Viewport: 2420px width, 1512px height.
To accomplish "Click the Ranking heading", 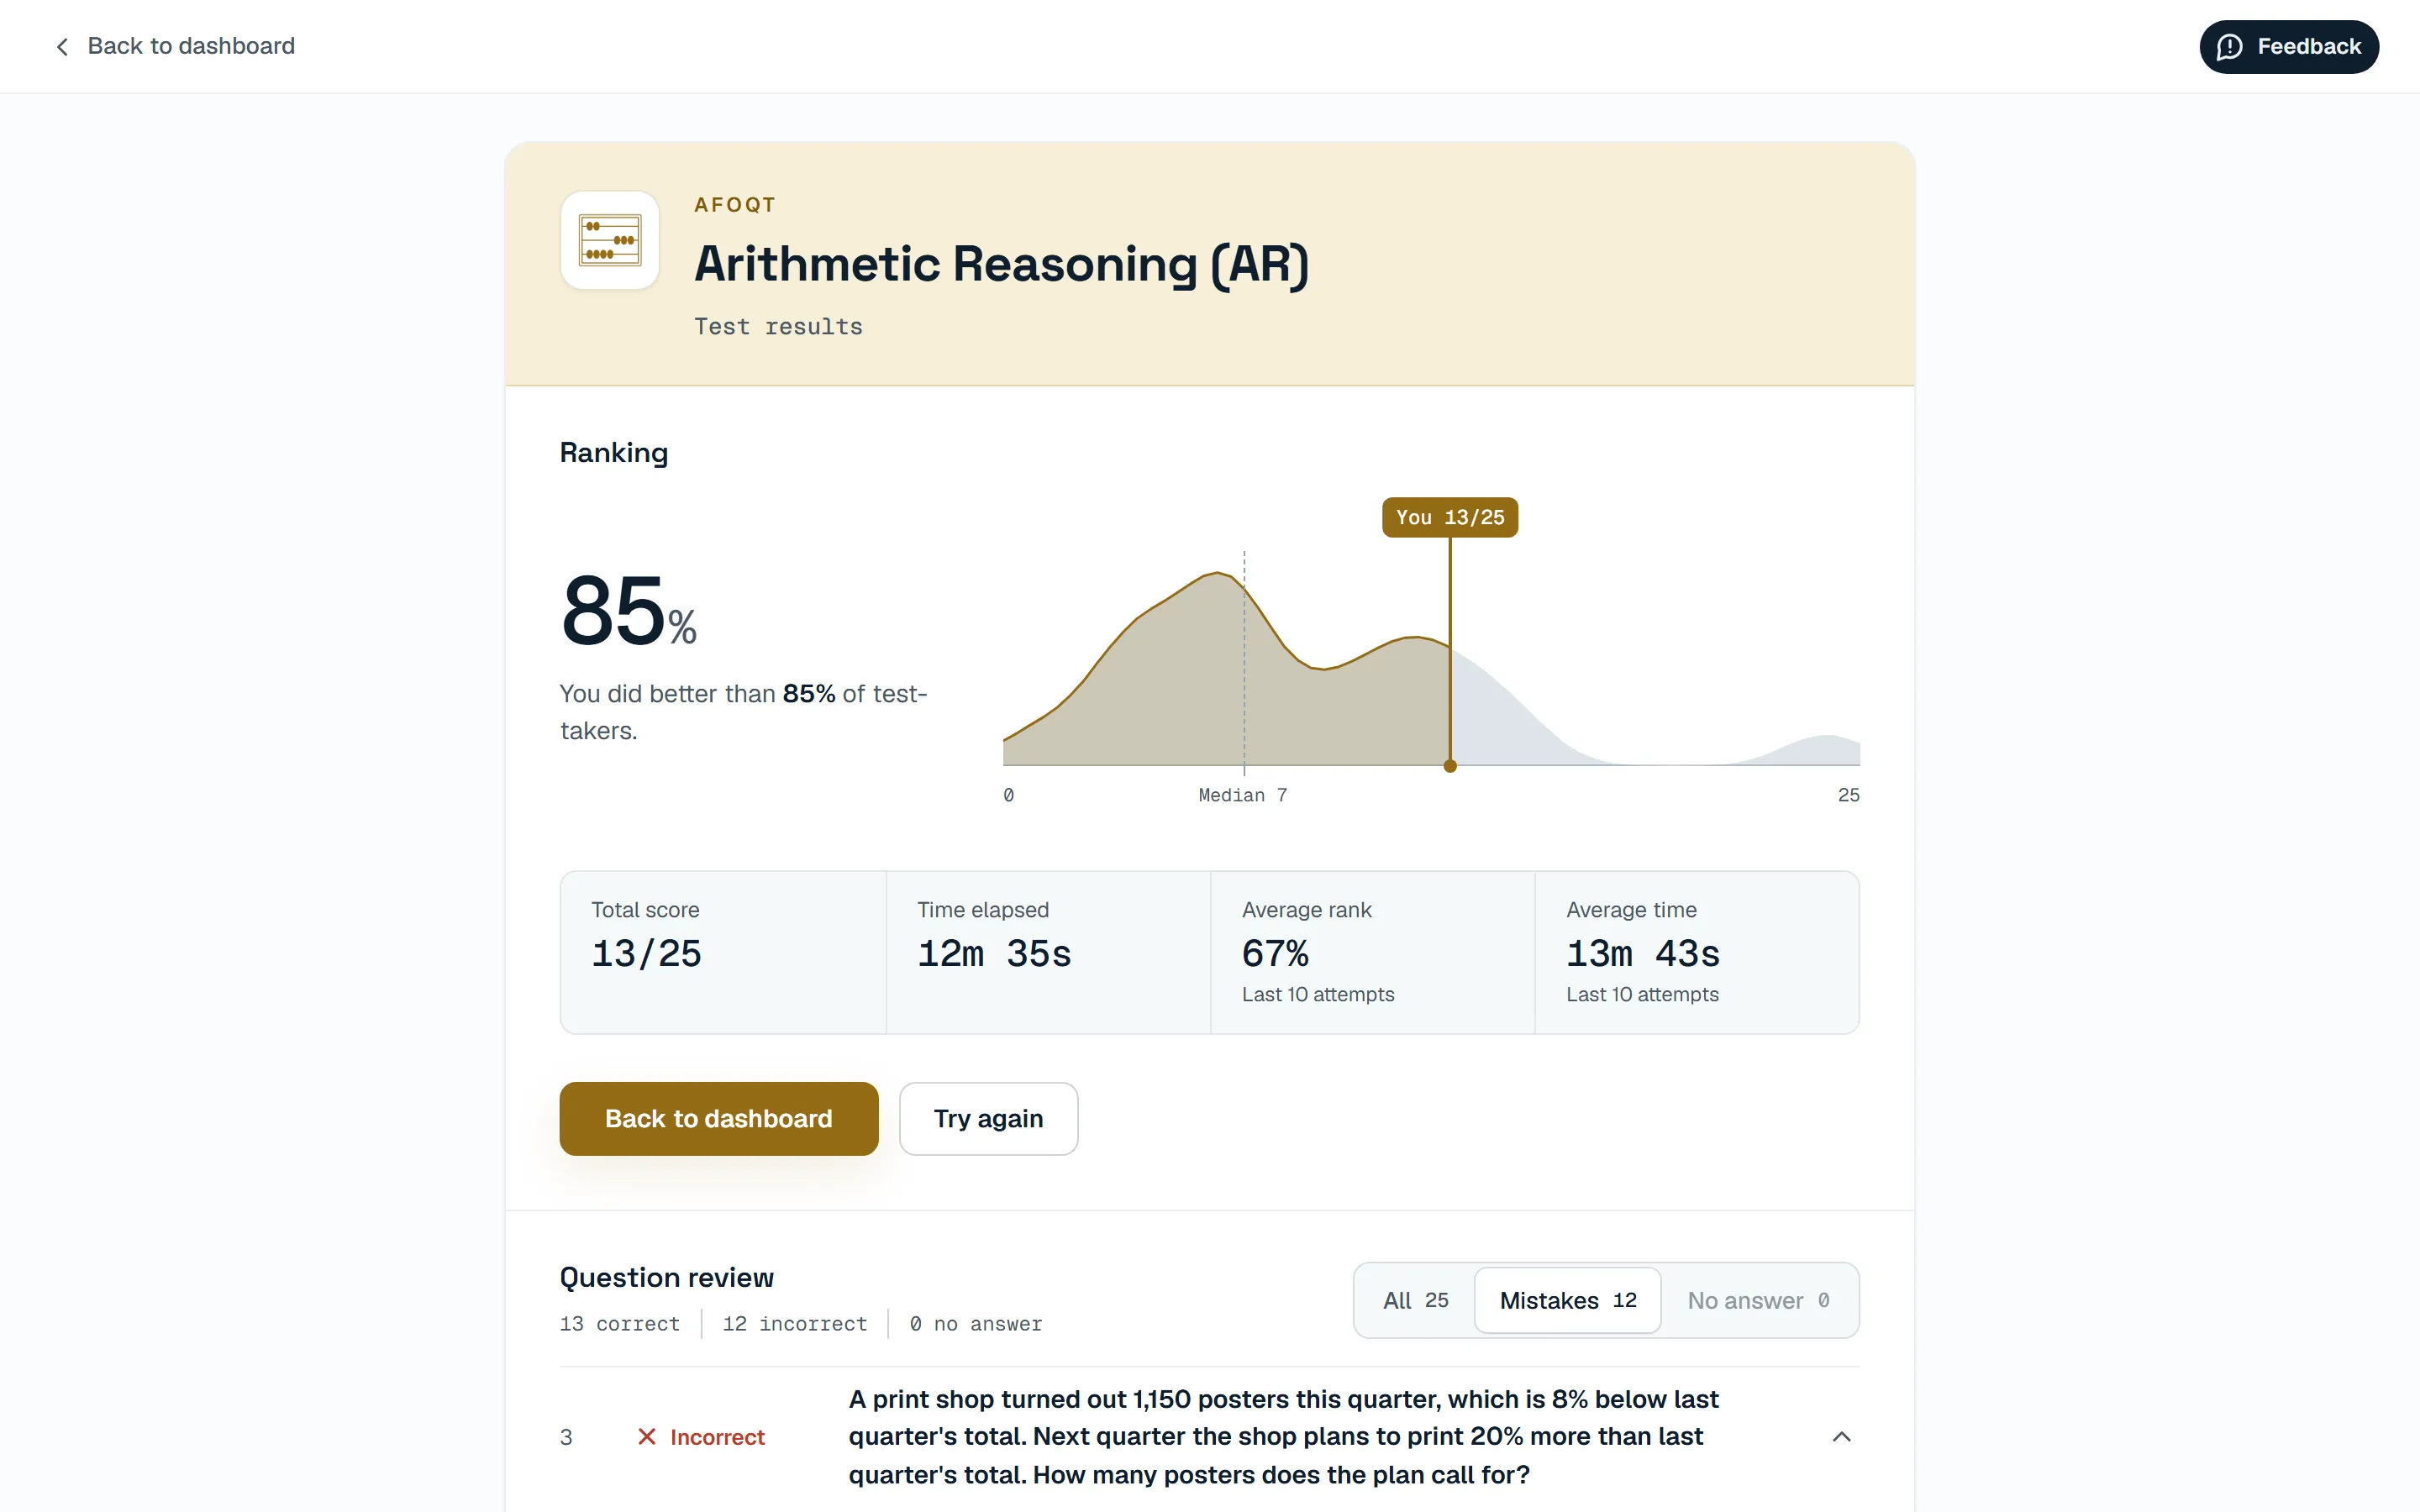I will pyautogui.click(x=614, y=453).
